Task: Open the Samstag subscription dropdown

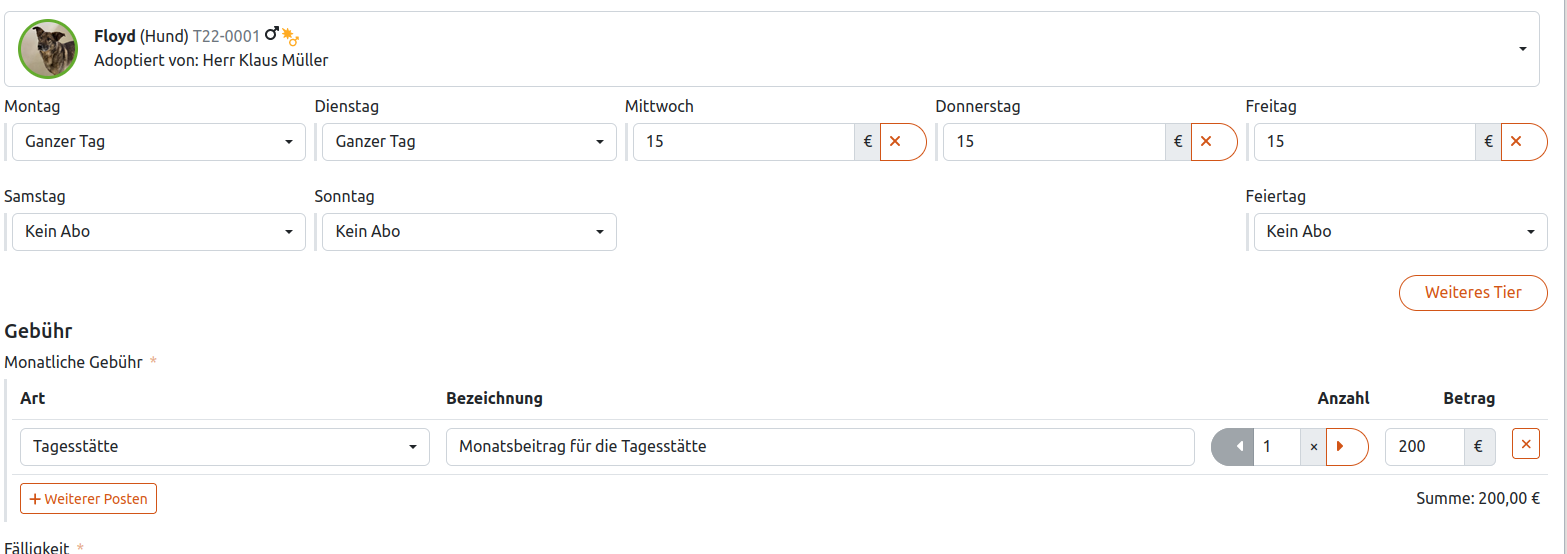Action: (x=159, y=232)
